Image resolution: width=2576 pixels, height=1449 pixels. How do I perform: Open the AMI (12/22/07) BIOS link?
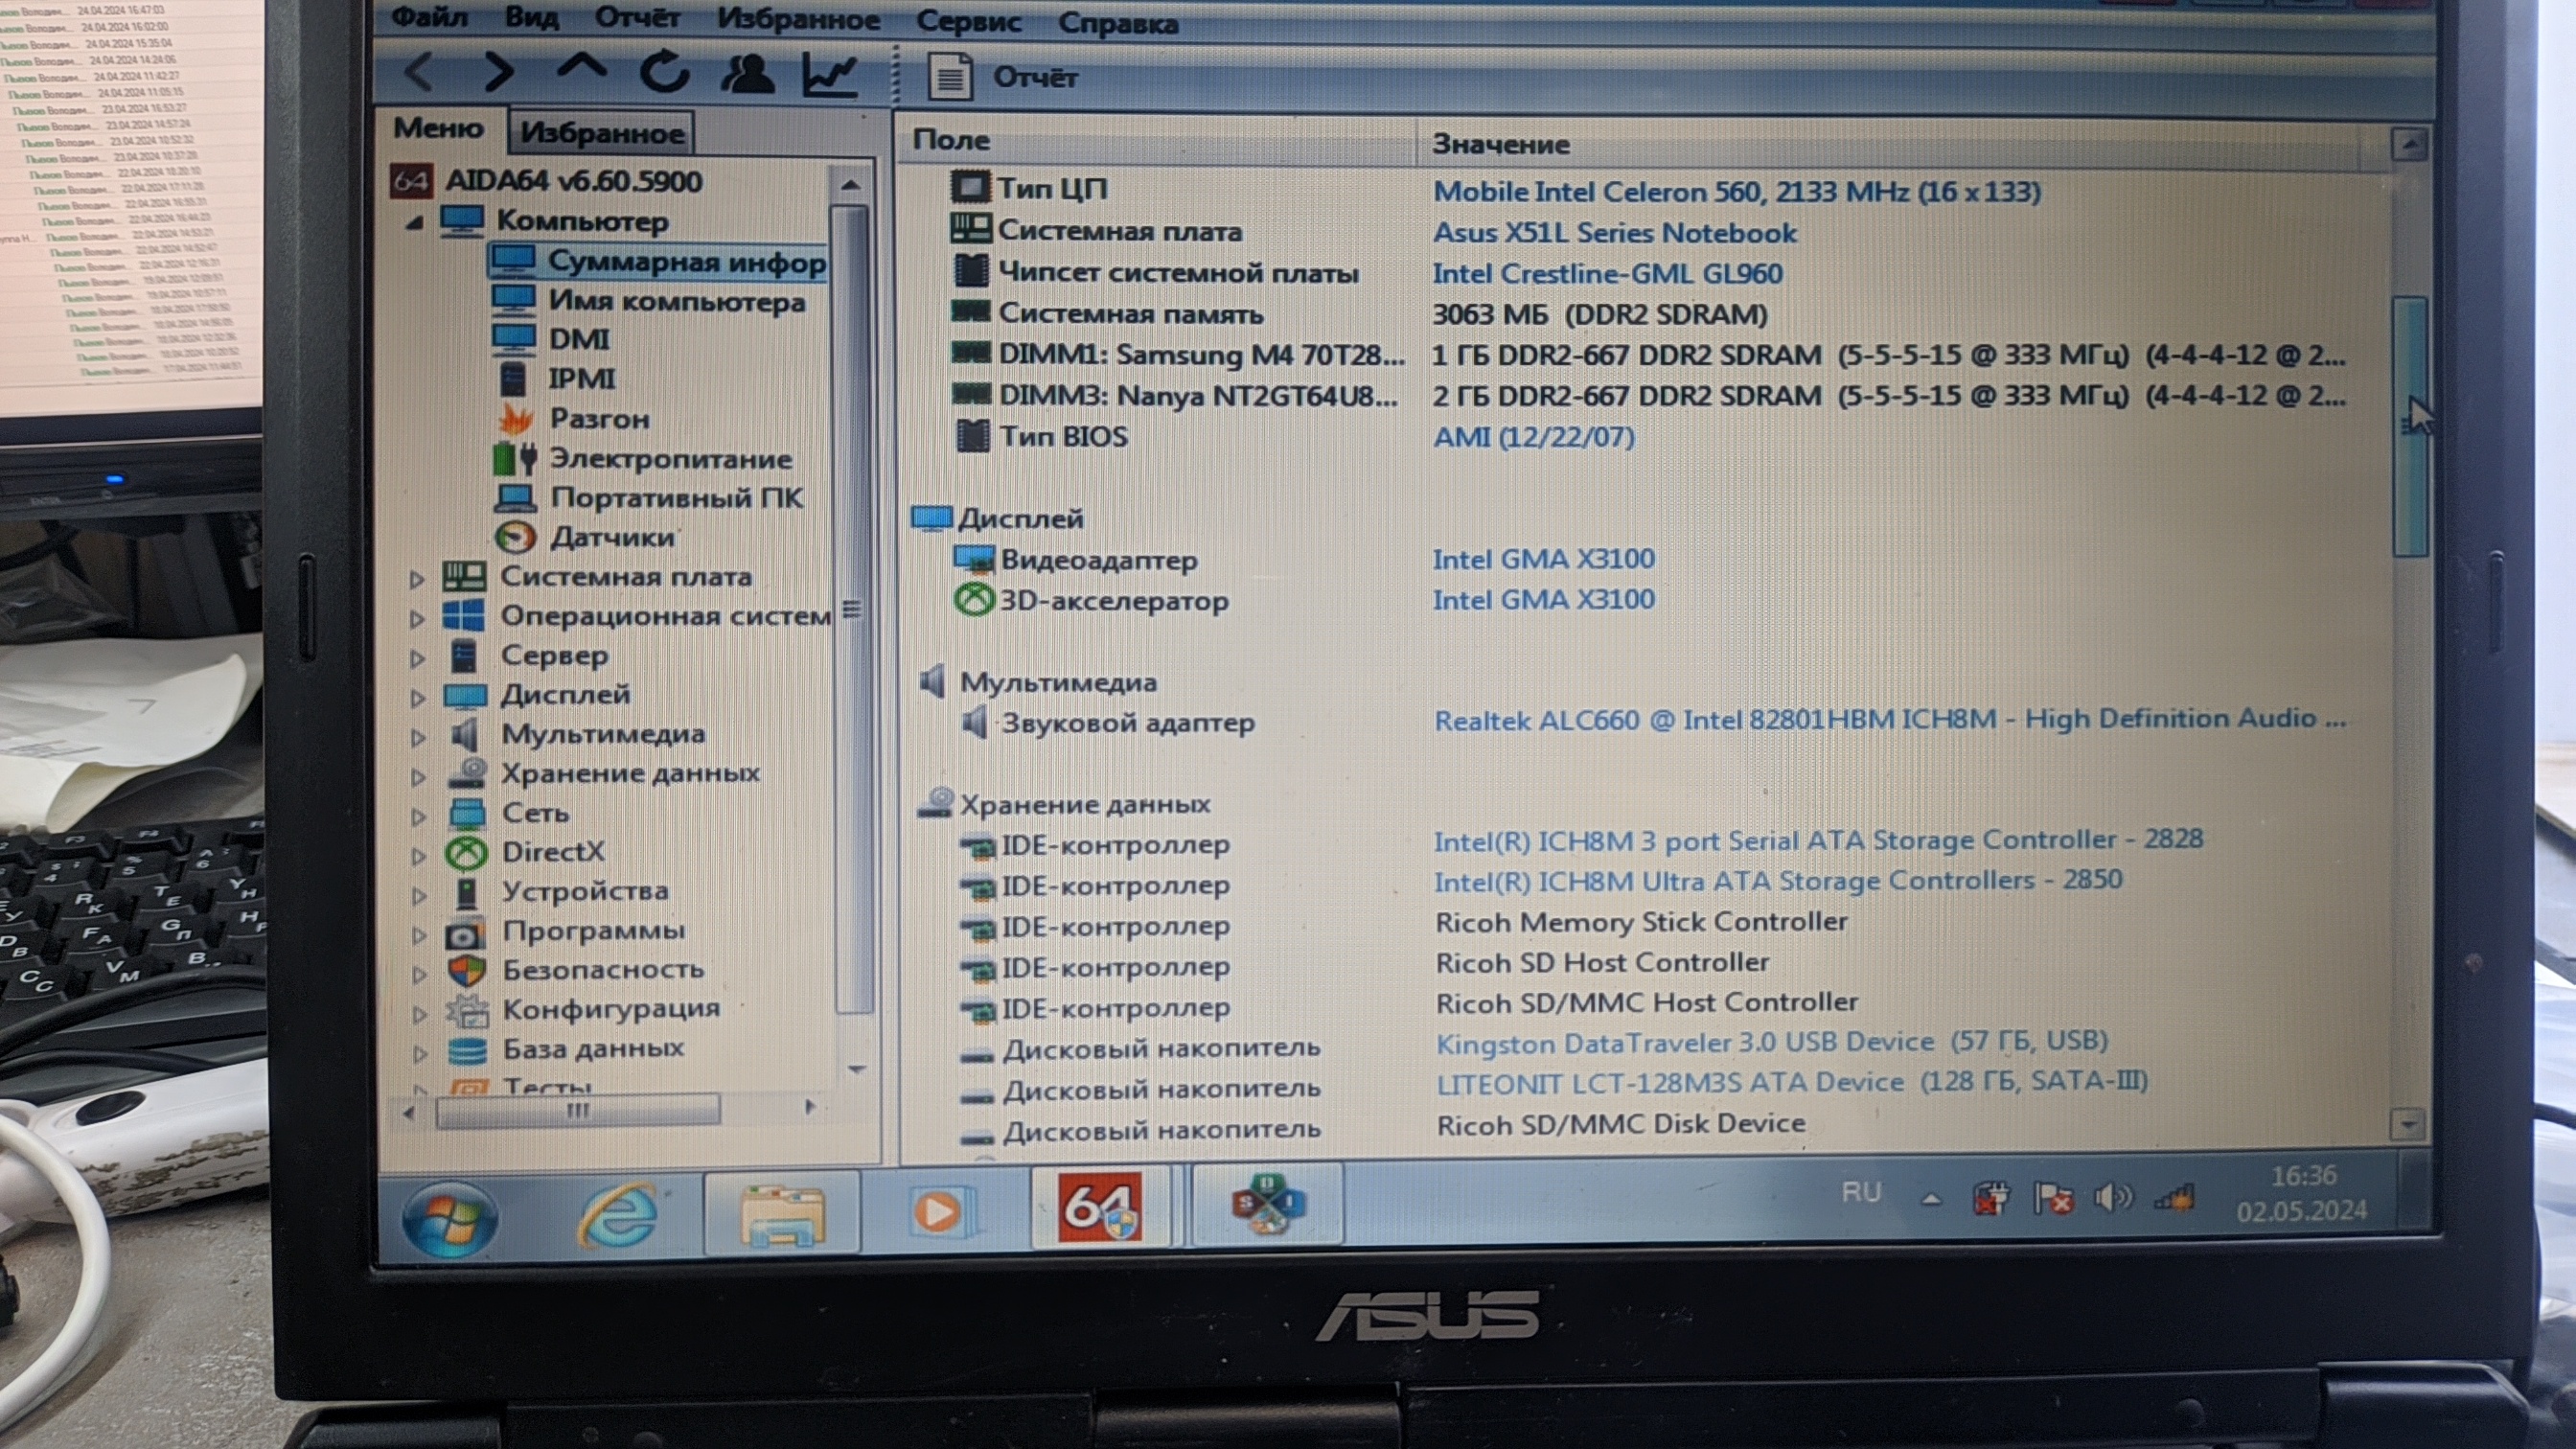pos(1533,437)
